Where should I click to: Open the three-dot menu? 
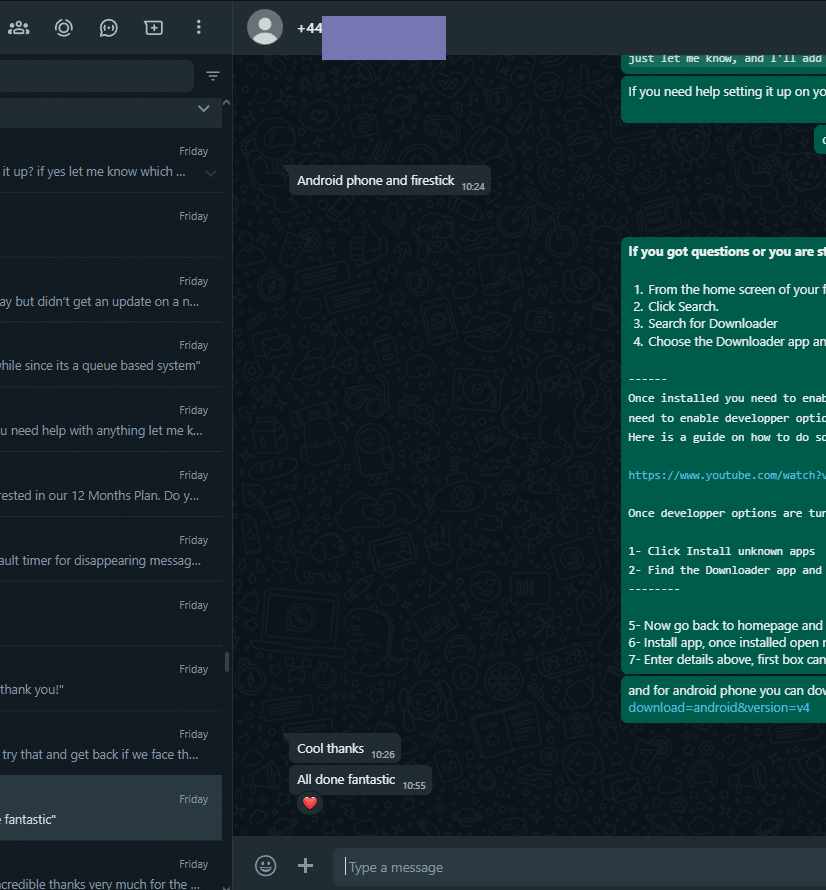198,27
